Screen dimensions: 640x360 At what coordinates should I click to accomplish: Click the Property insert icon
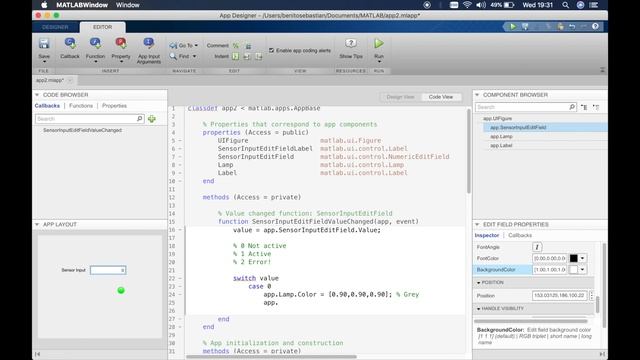(121, 43)
